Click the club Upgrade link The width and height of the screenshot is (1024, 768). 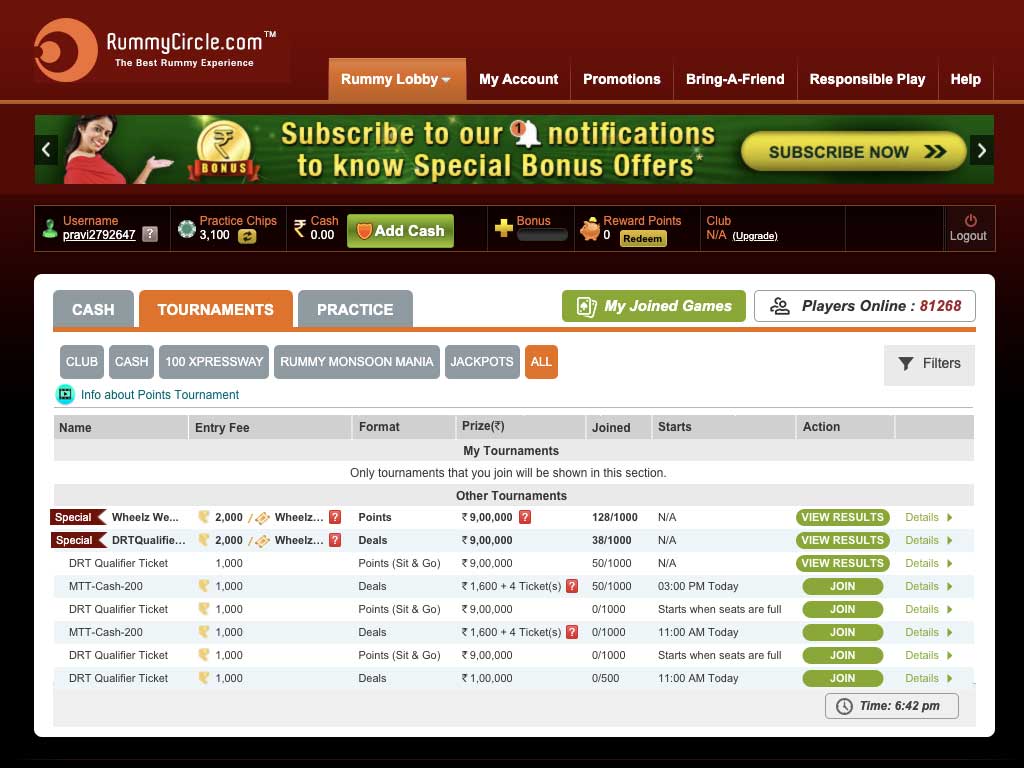pos(755,236)
